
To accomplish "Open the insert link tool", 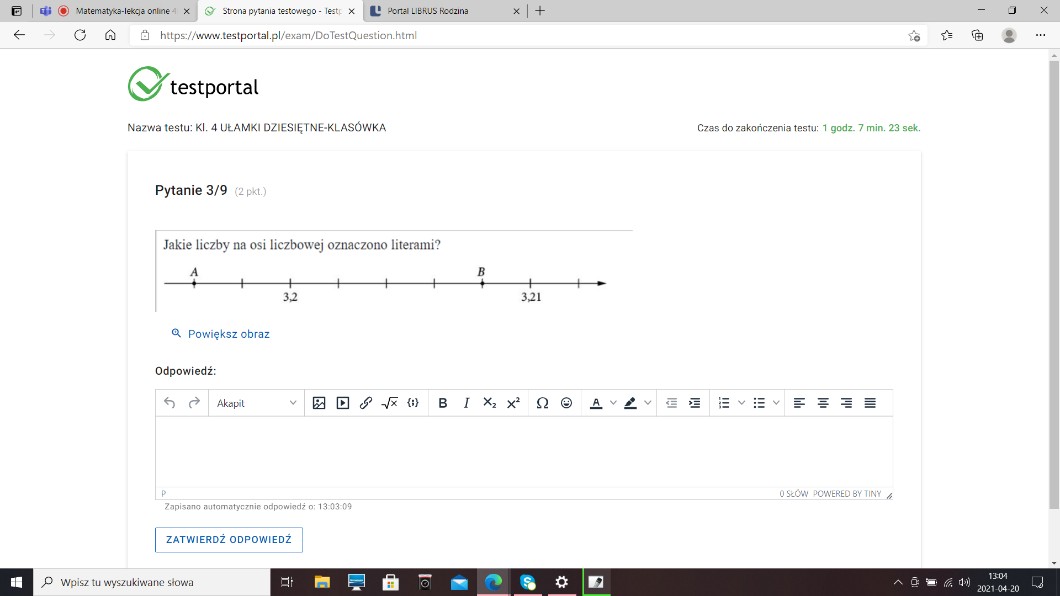I will (x=366, y=403).
